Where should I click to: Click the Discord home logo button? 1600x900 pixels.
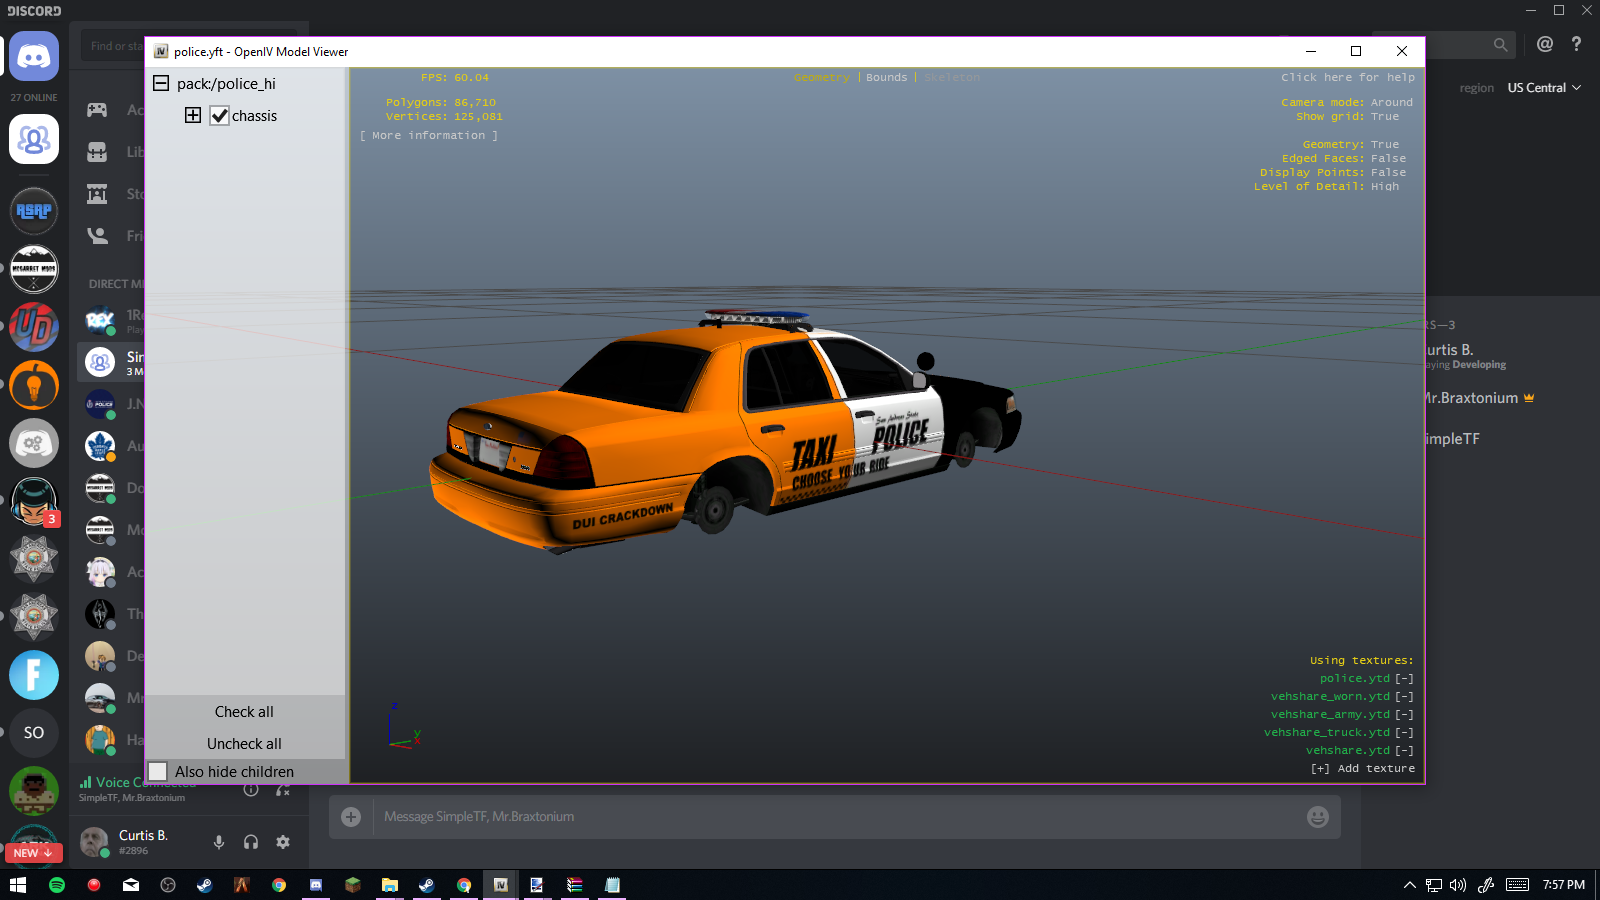click(34, 57)
